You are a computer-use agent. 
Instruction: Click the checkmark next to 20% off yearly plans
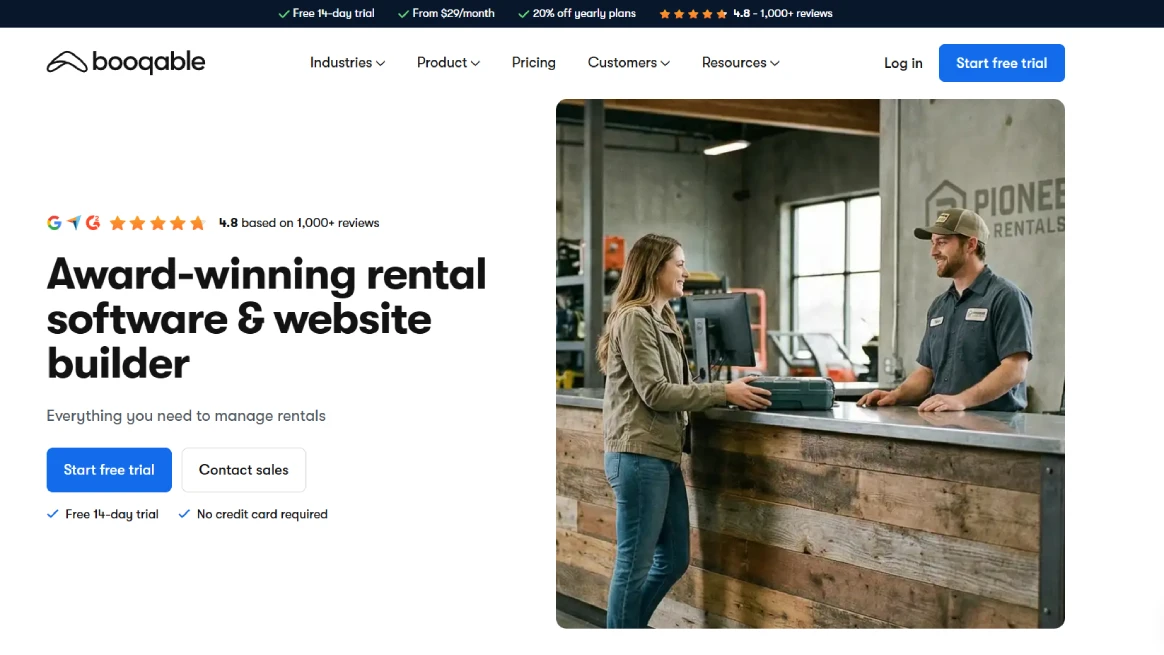pos(522,13)
